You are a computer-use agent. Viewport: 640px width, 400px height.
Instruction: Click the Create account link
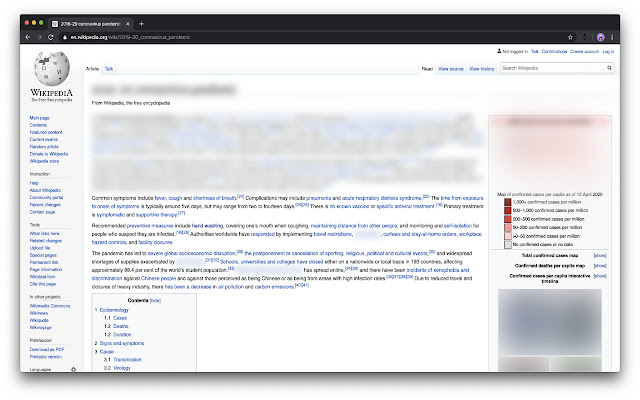584,51
